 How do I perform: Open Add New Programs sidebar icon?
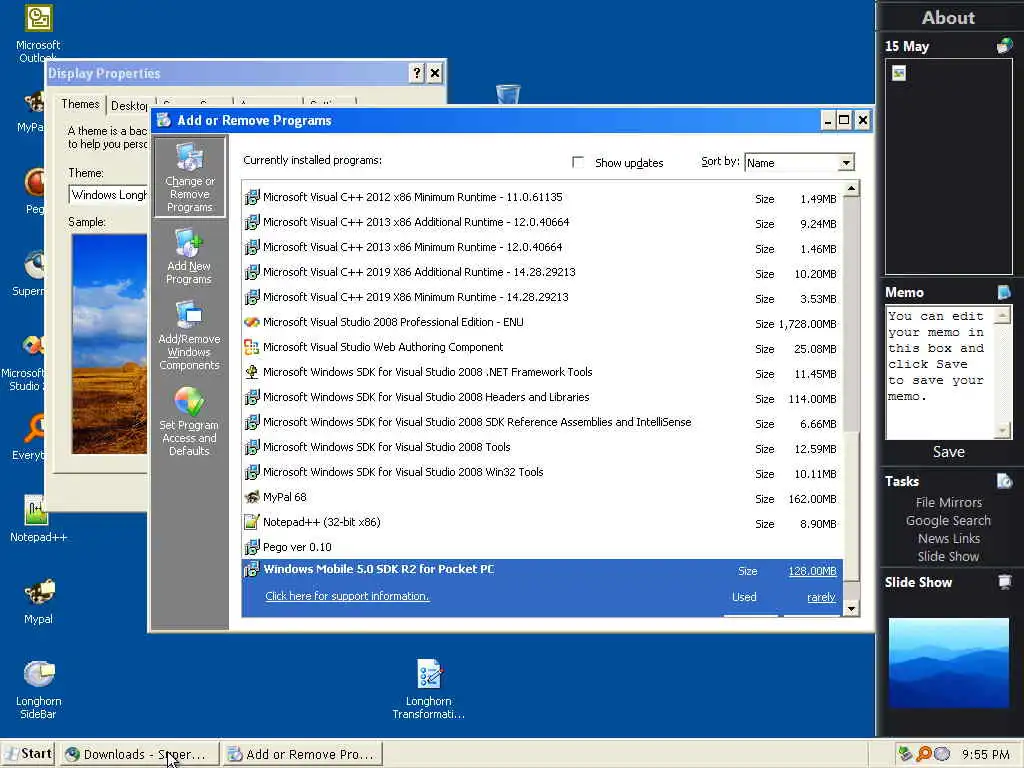pos(189,256)
